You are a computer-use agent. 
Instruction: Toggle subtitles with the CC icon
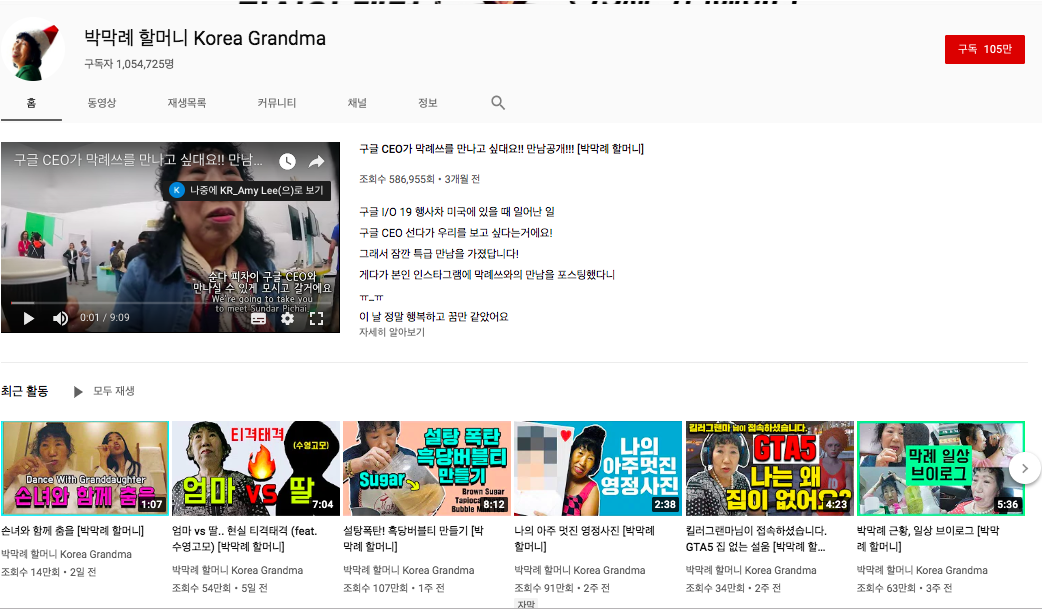click(258, 319)
